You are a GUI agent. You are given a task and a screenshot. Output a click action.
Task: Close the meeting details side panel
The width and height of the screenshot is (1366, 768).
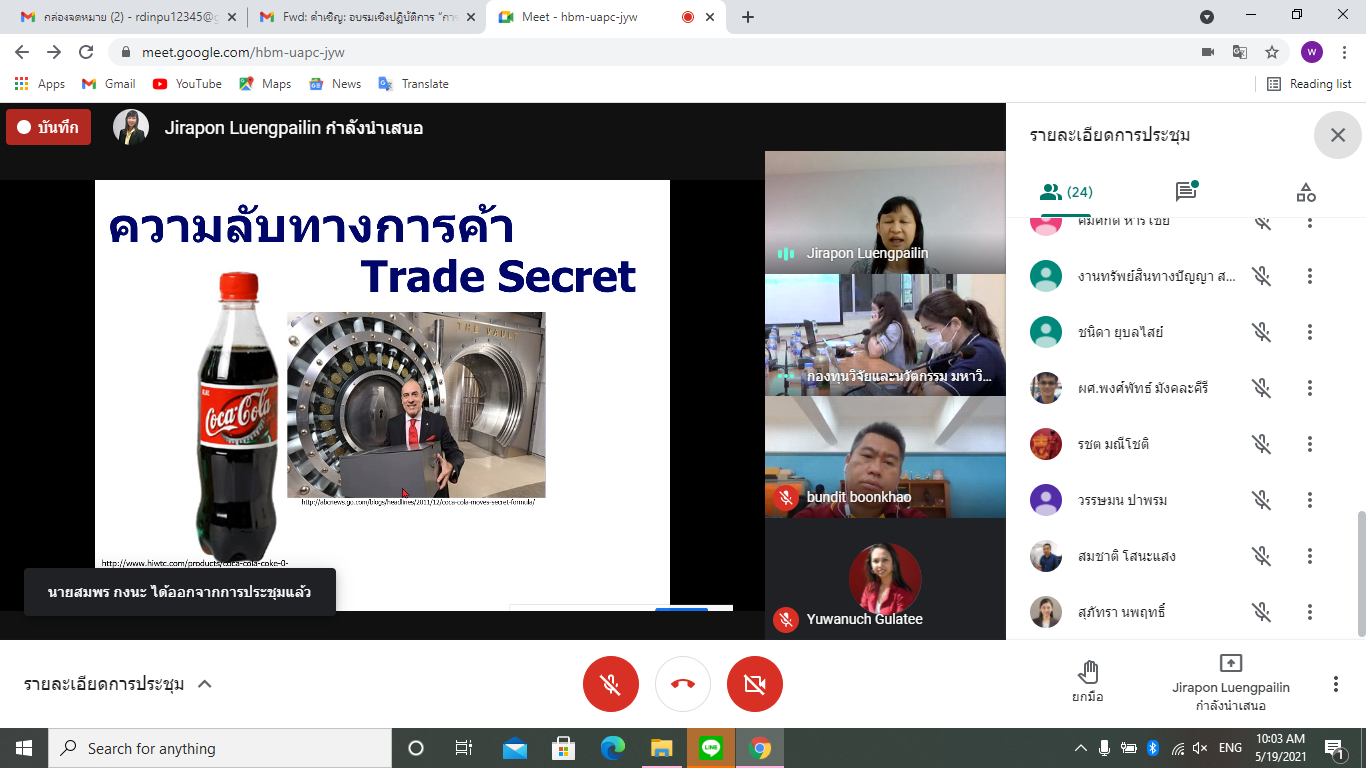pyautogui.click(x=1338, y=135)
